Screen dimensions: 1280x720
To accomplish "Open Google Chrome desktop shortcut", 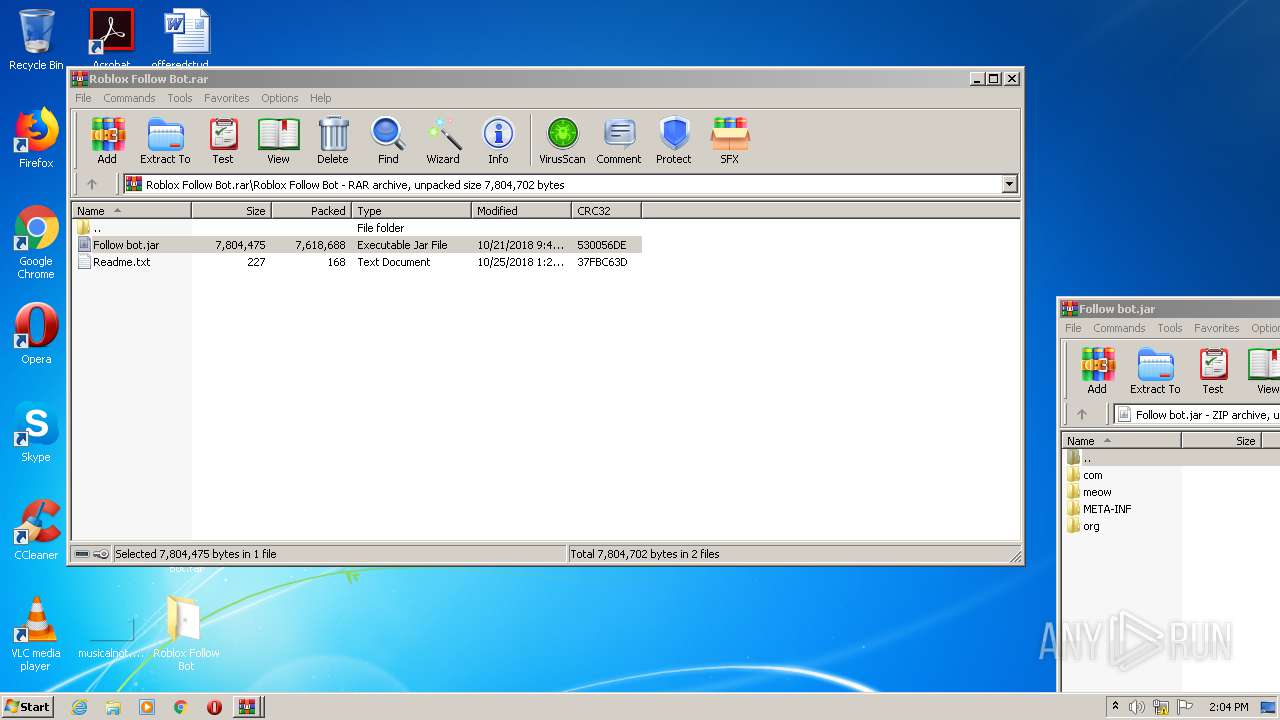I will (x=36, y=243).
